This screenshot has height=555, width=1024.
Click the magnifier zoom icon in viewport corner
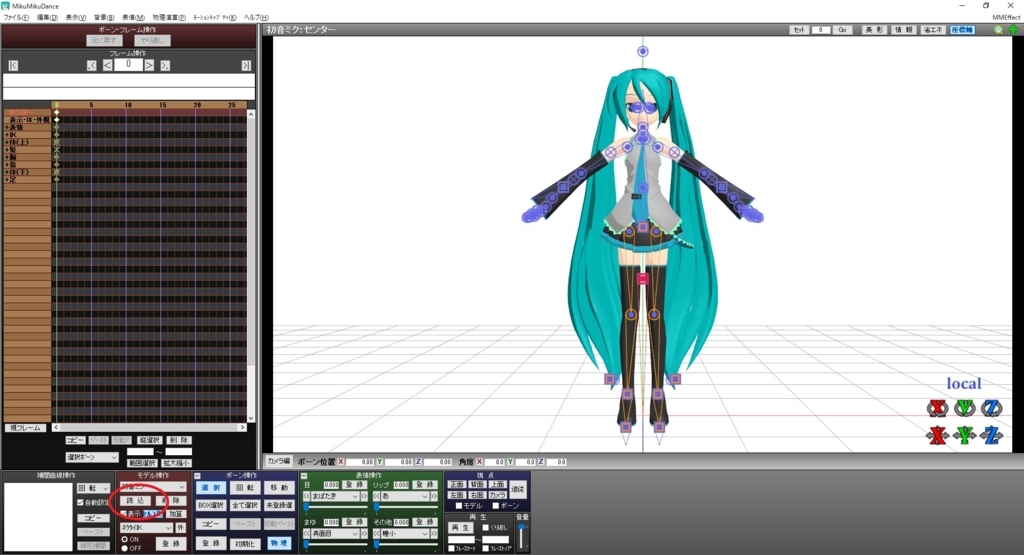click(999, 30)
